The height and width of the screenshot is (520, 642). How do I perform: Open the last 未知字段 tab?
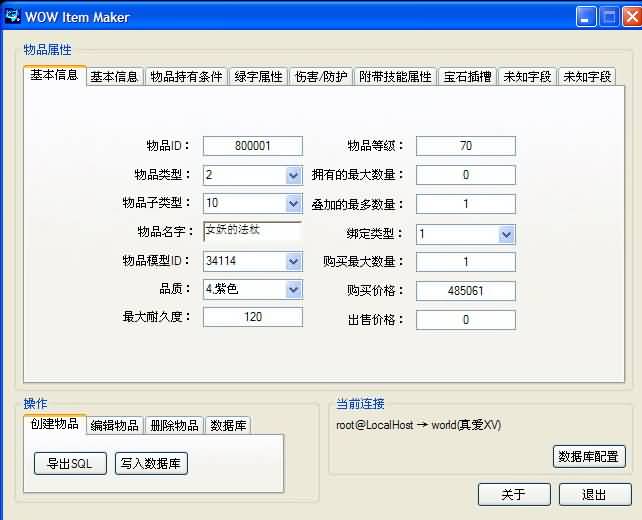[x=587, y=77]
